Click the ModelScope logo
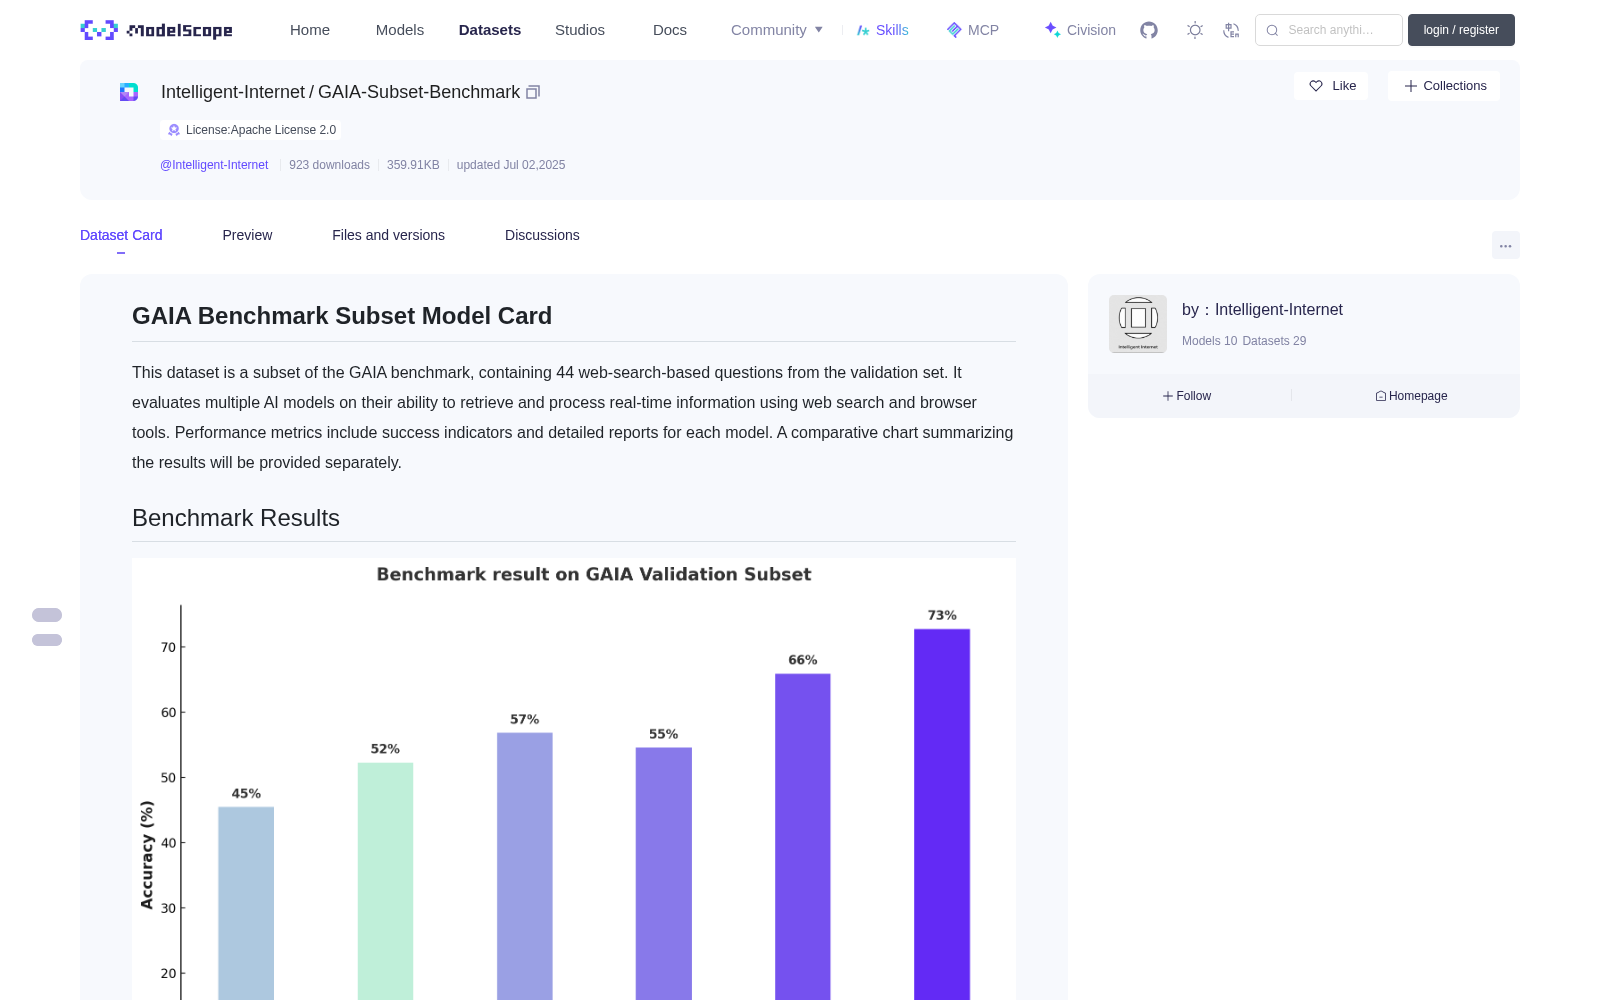The width and height of the screenshot is (1600, 1000). 156,30
